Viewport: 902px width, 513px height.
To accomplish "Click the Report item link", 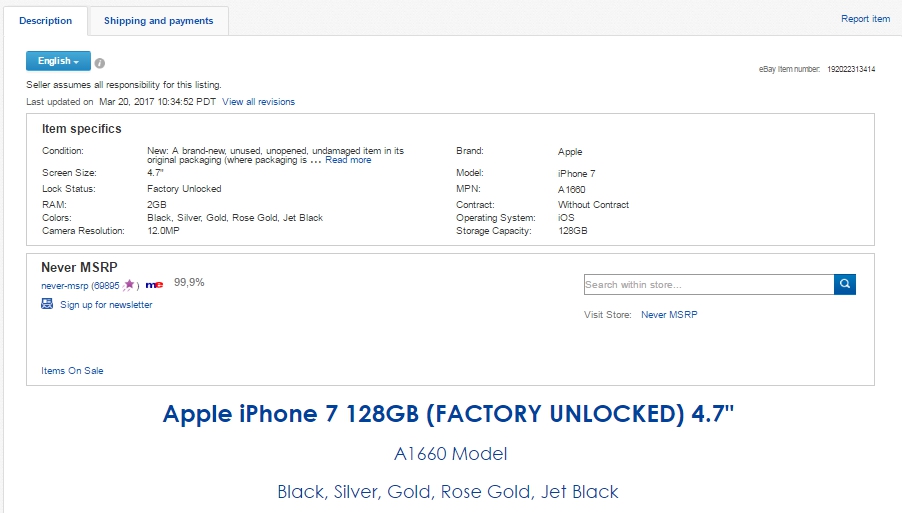I will point(865,19).
